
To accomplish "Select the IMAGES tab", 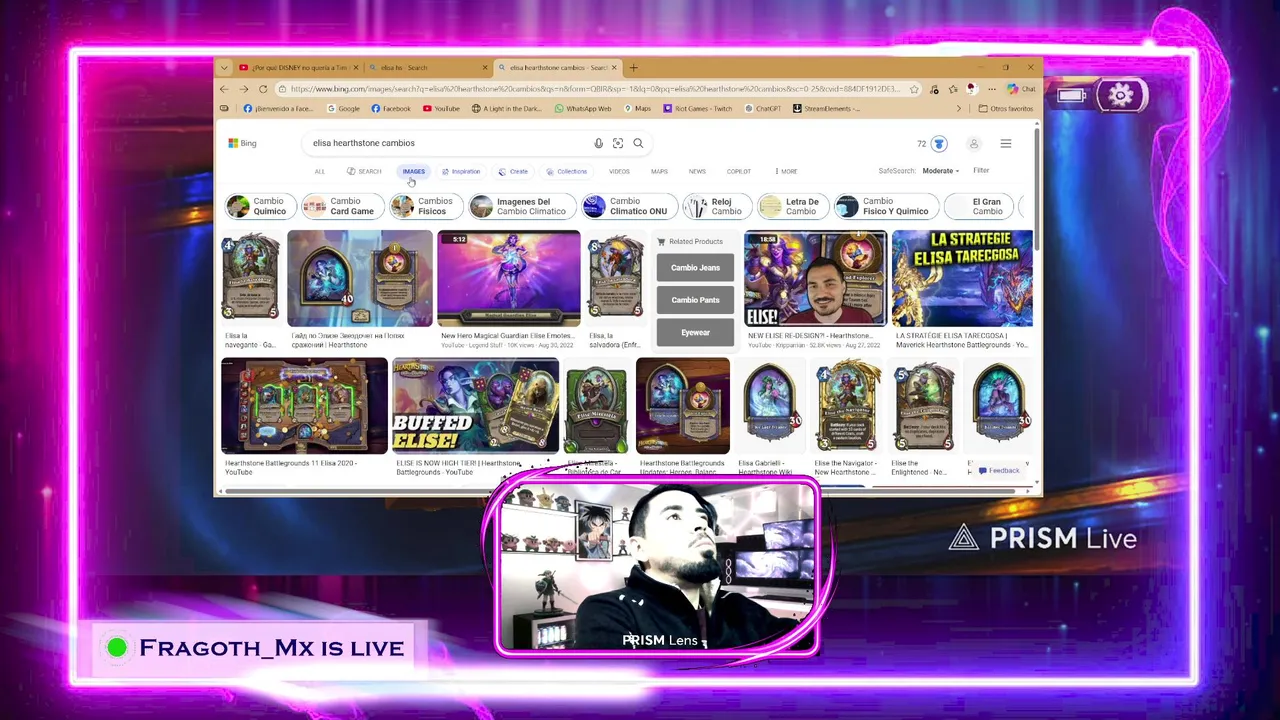I will tap(414, 172).
